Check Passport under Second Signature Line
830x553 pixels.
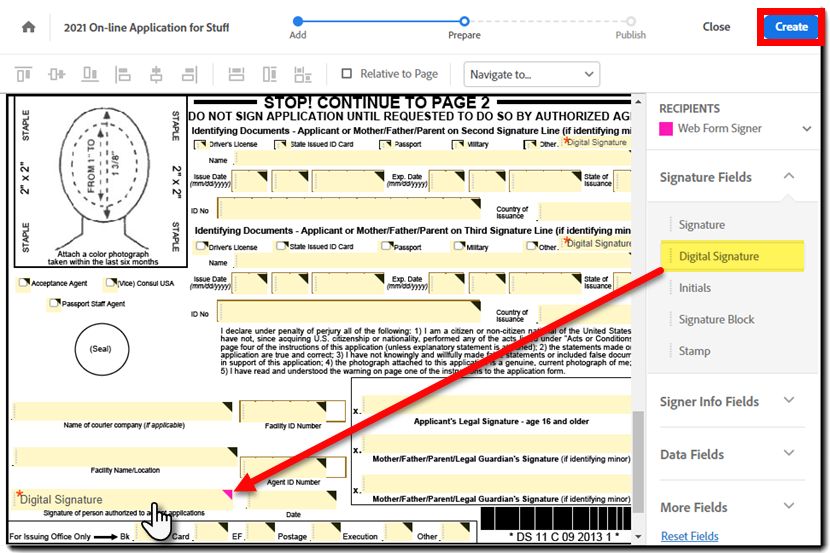click(x=385, y=144)
